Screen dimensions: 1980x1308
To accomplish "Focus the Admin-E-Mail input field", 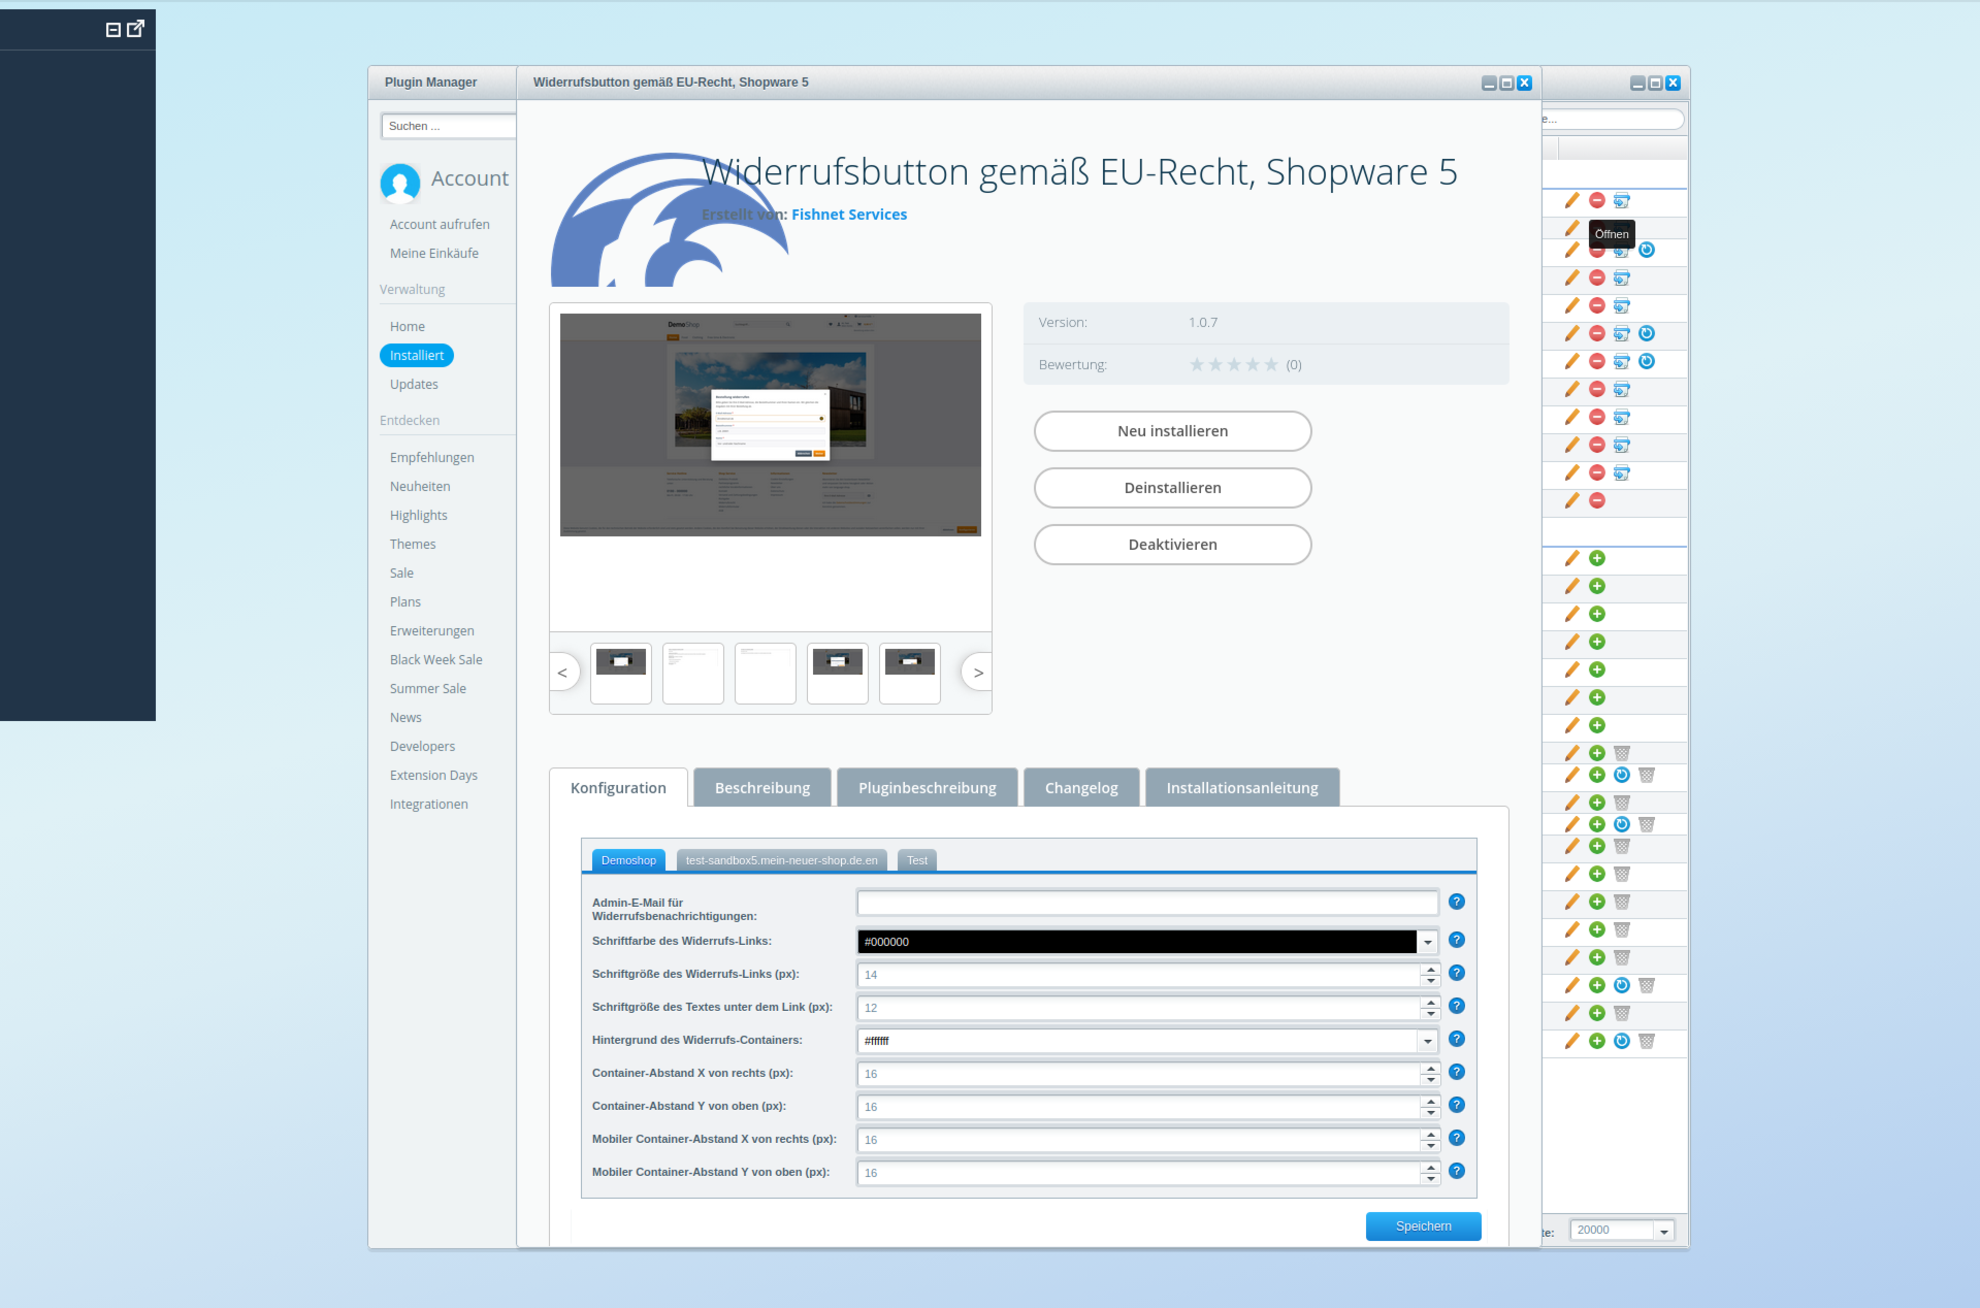I will click(1147, 903).
